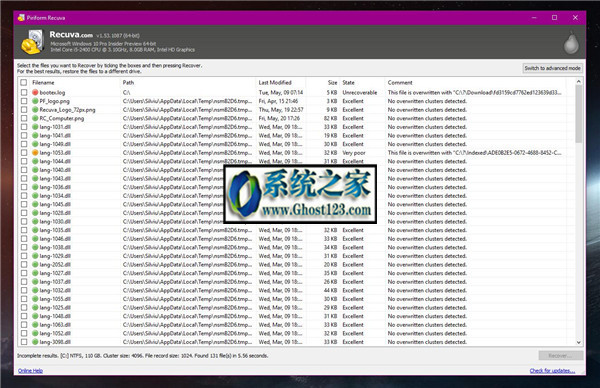Click the Piriform Recuva title bar icon
The image size is (600, 388).
pos(21,18)
